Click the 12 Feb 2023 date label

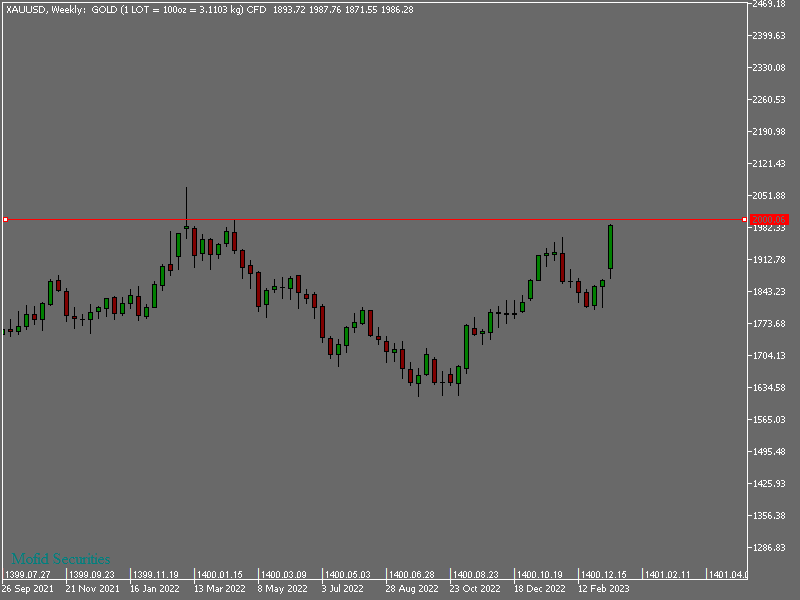[604, 590]
